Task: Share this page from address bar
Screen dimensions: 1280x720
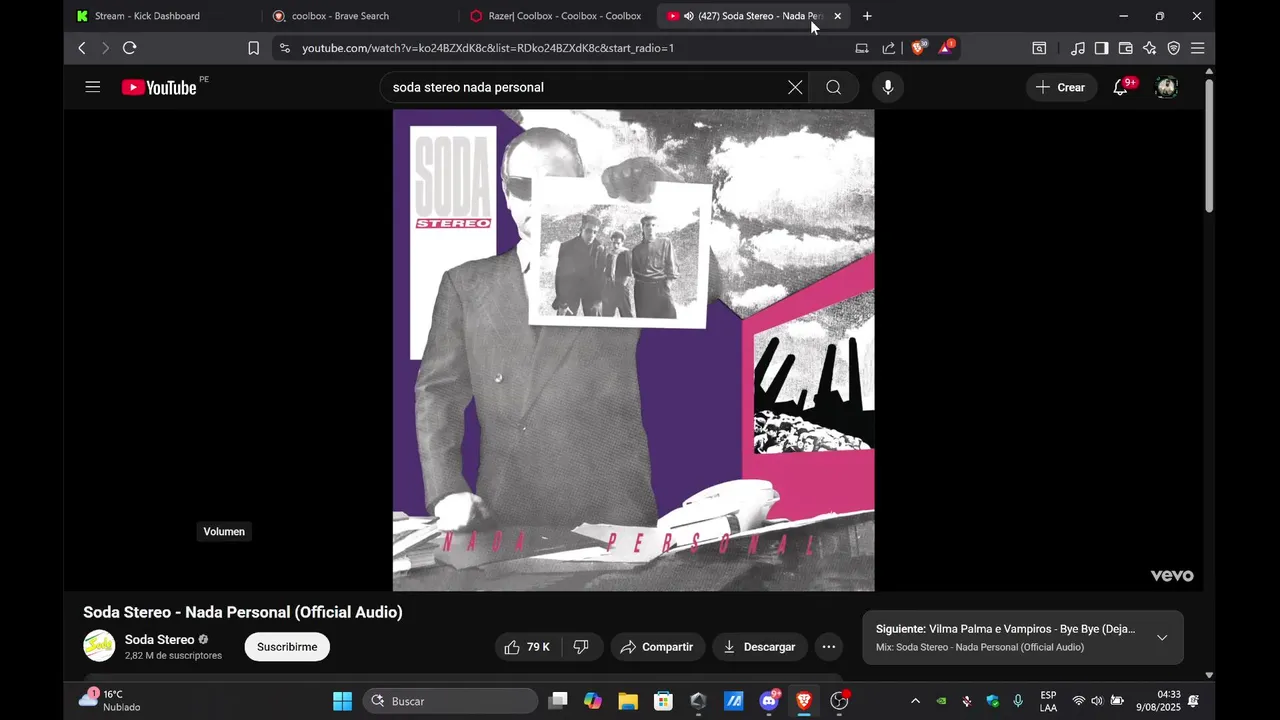Action: [888, 48]
